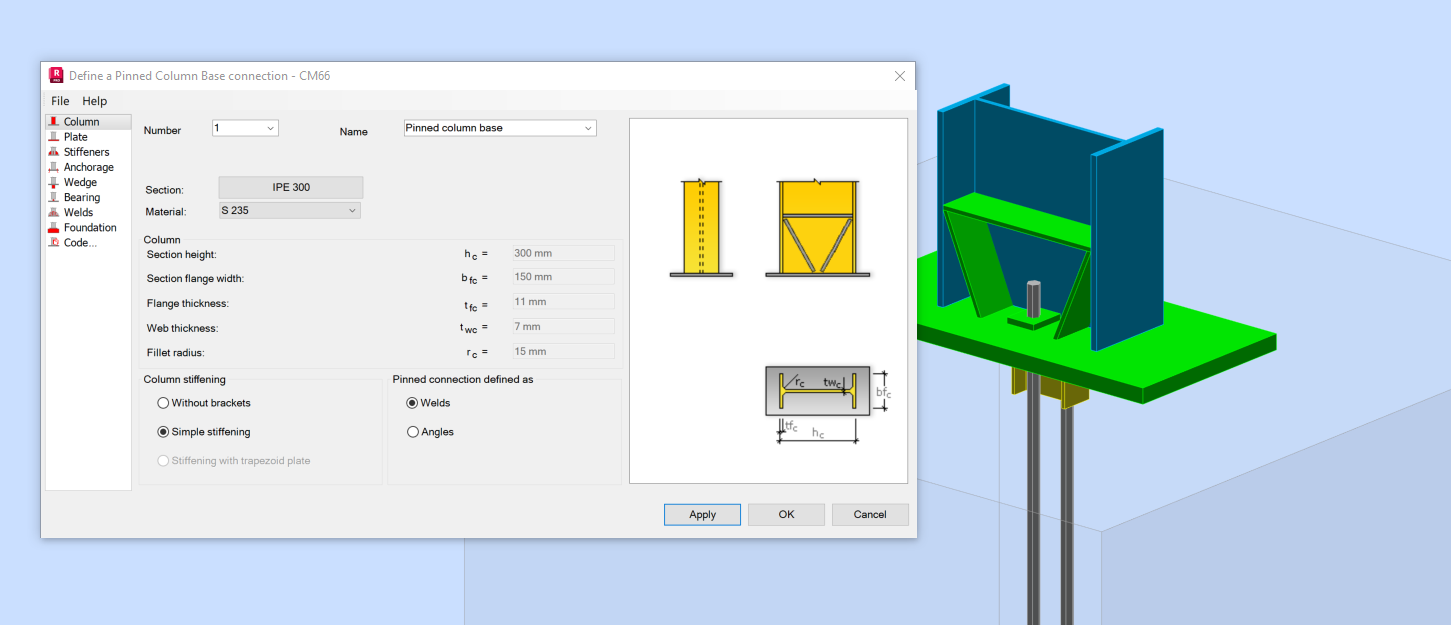The height and width of the screenshot is (625, 1451).
Task: Open the Help menu
Action: tap(94, 101)
